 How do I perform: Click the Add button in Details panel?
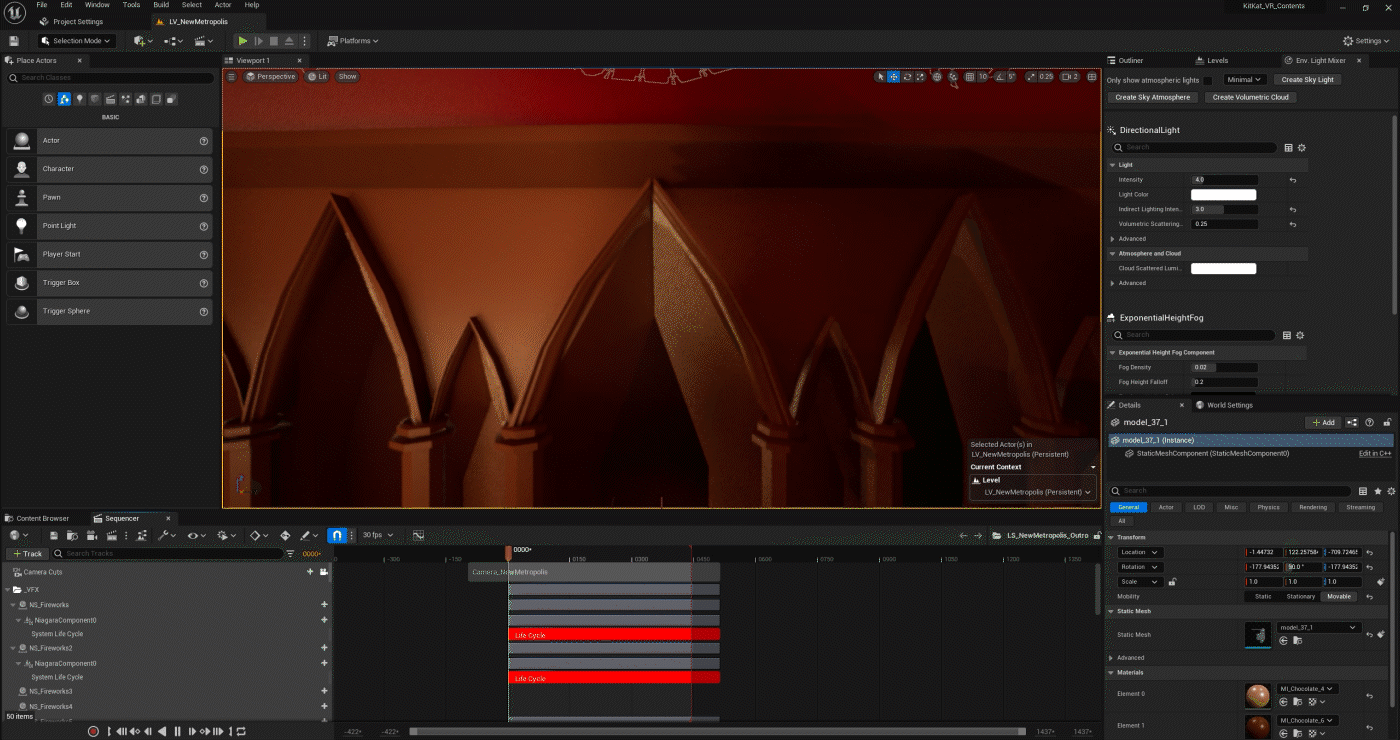click(x=1323, y=422)
